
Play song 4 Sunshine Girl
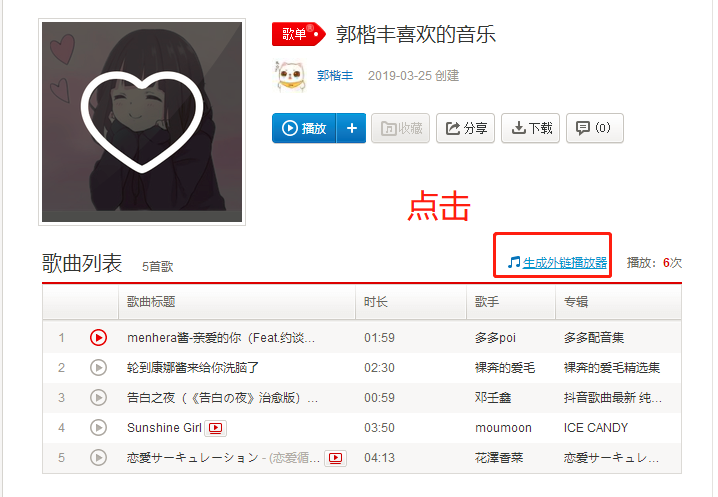click(x=98, y=427)
